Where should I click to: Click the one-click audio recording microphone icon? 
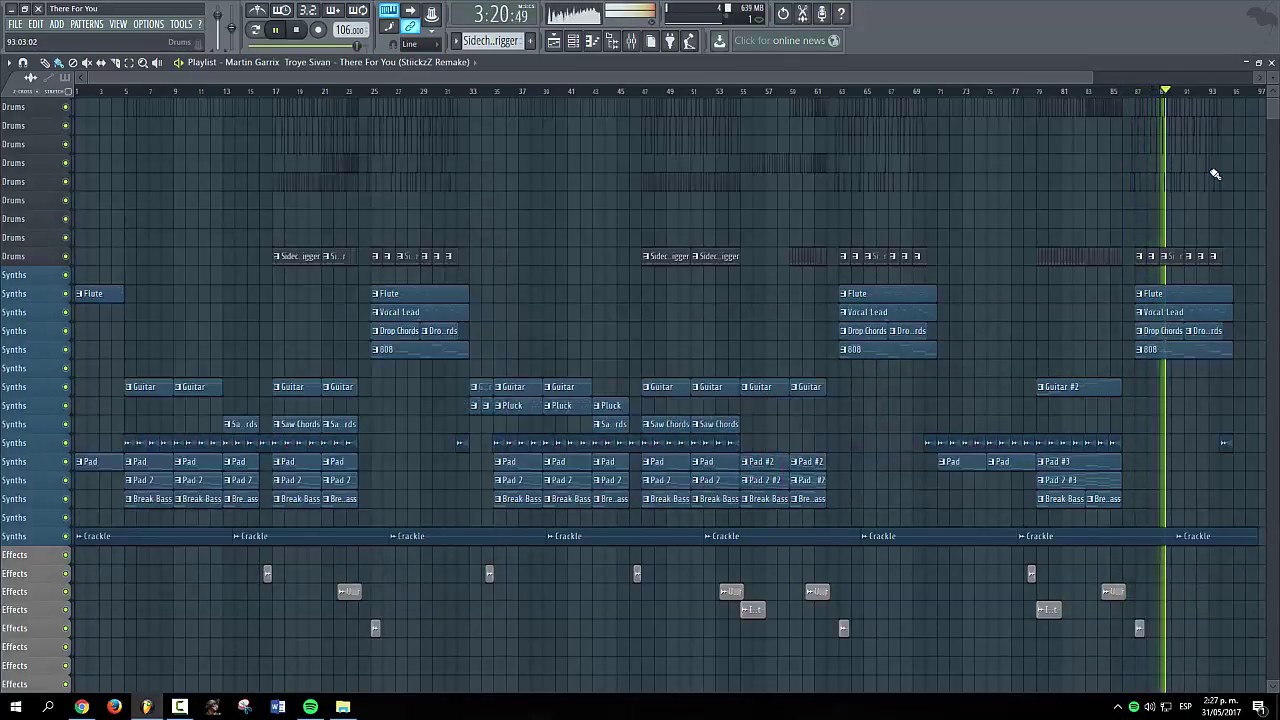(822, 13)
